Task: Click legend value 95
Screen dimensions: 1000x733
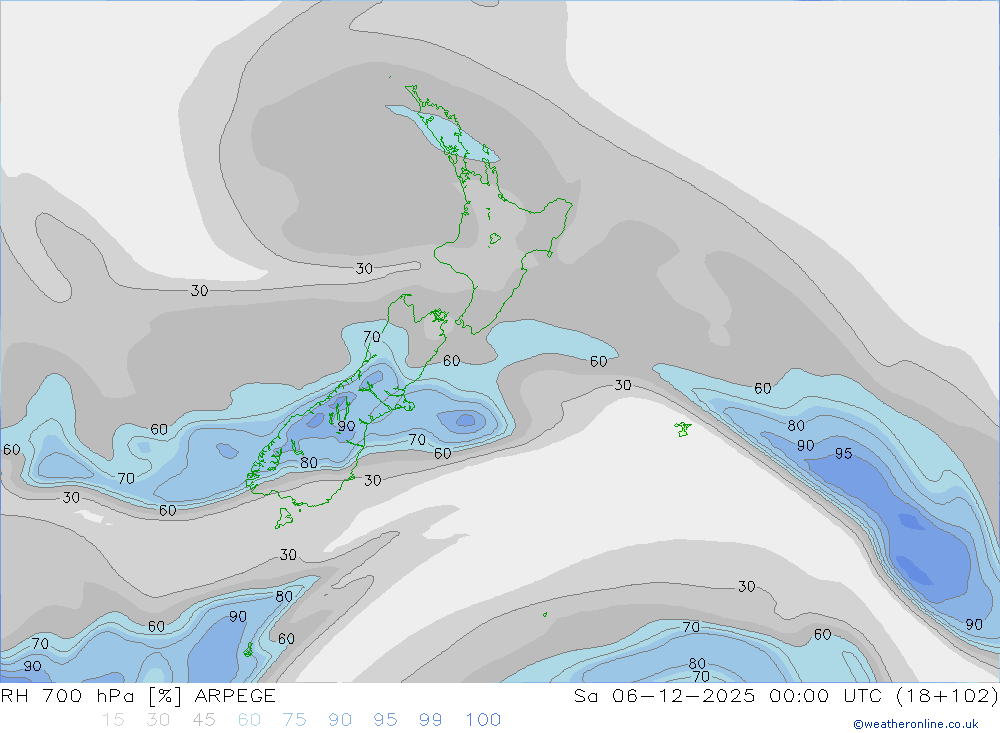Action: [385, 720]
